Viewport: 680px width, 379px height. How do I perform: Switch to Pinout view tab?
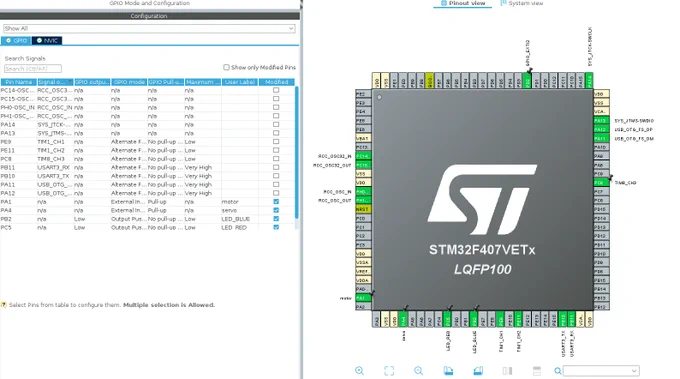coord(463,3)
